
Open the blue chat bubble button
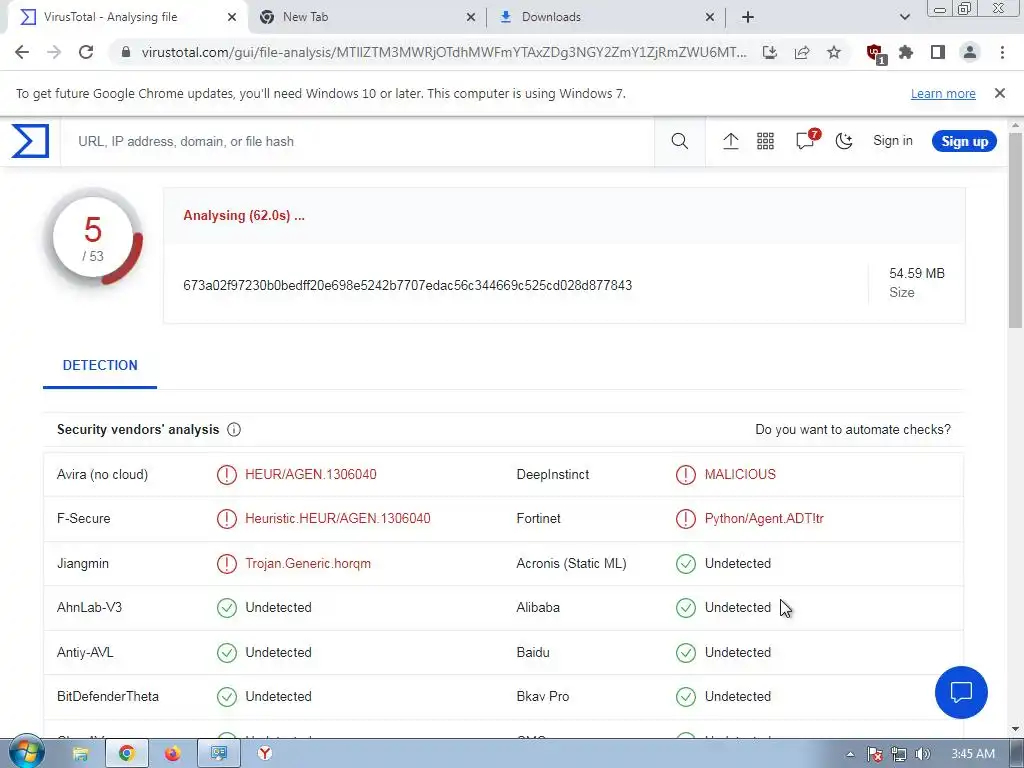961,692
